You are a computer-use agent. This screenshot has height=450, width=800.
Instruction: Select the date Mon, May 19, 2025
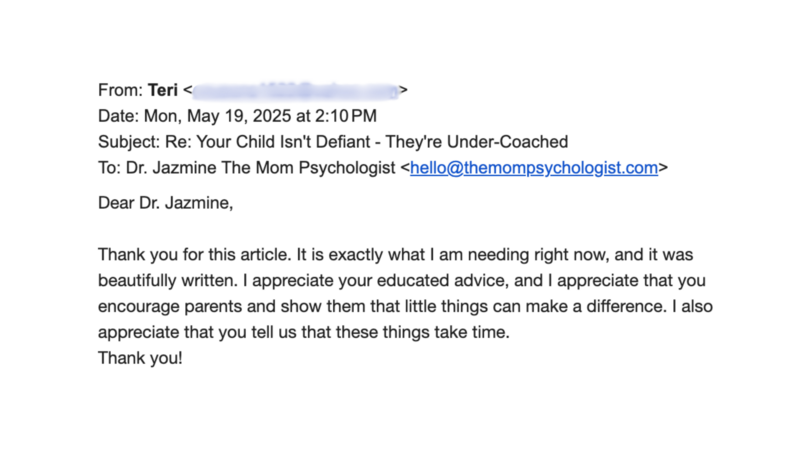[x=217, y=116]
